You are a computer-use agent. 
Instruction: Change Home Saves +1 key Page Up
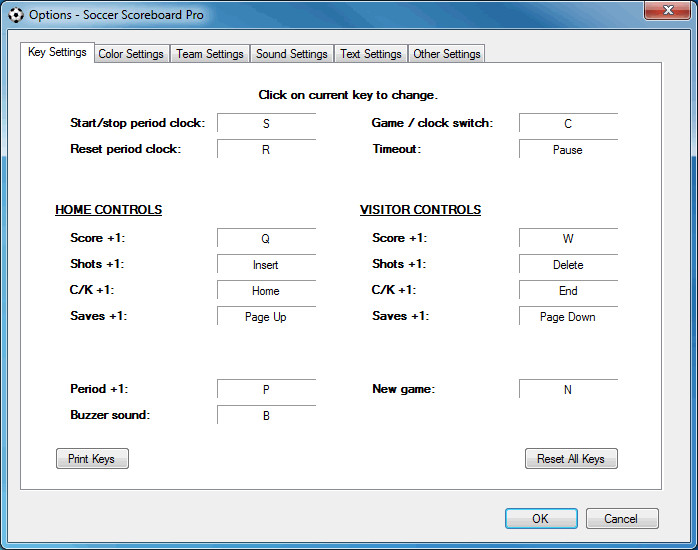266,316
